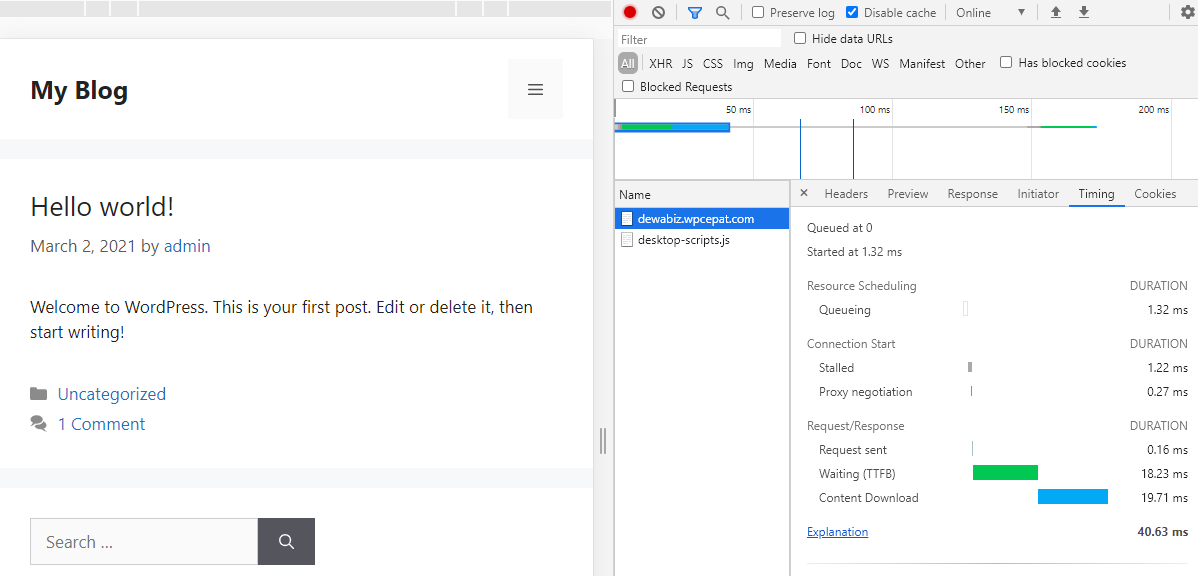
Task: Switch to the Headers tab
Action: pos(846,194)
